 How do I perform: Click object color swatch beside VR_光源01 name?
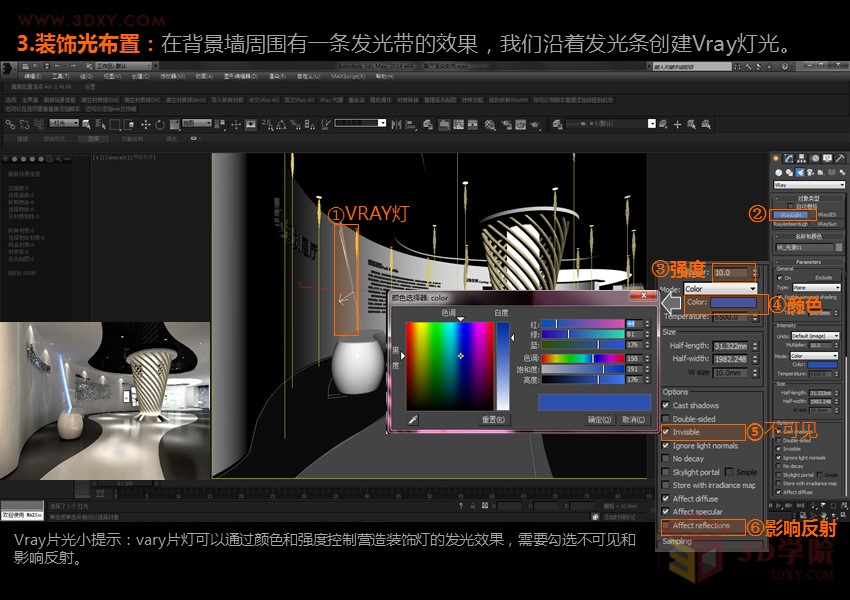click(x=839, y=247)
